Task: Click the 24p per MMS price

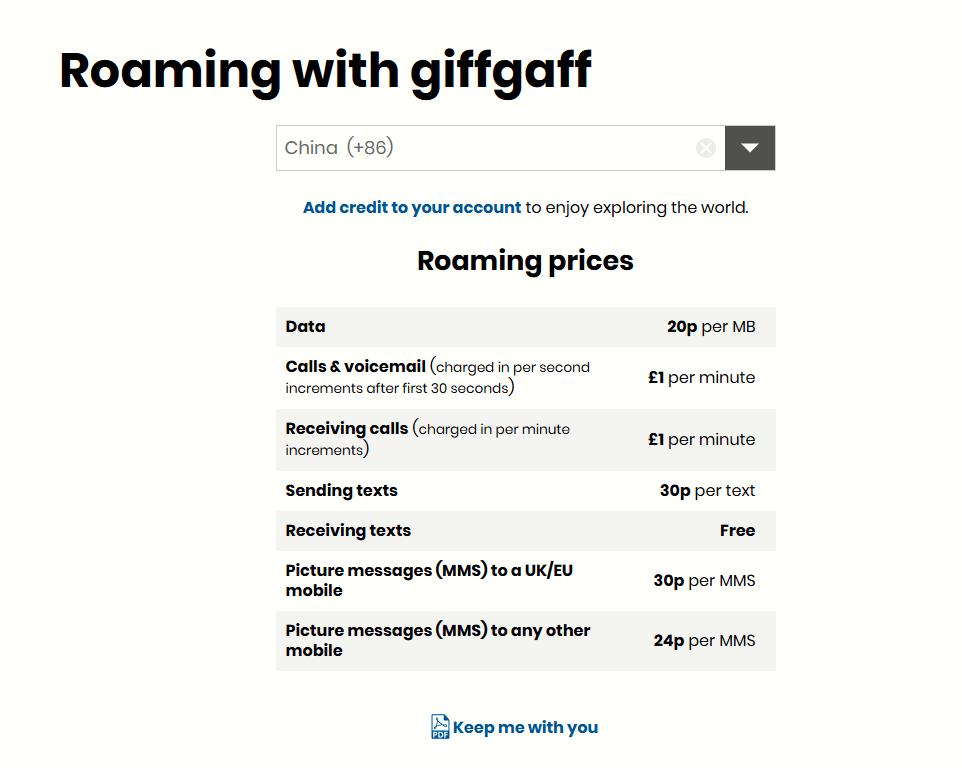Action: click(x=704, y=641)
